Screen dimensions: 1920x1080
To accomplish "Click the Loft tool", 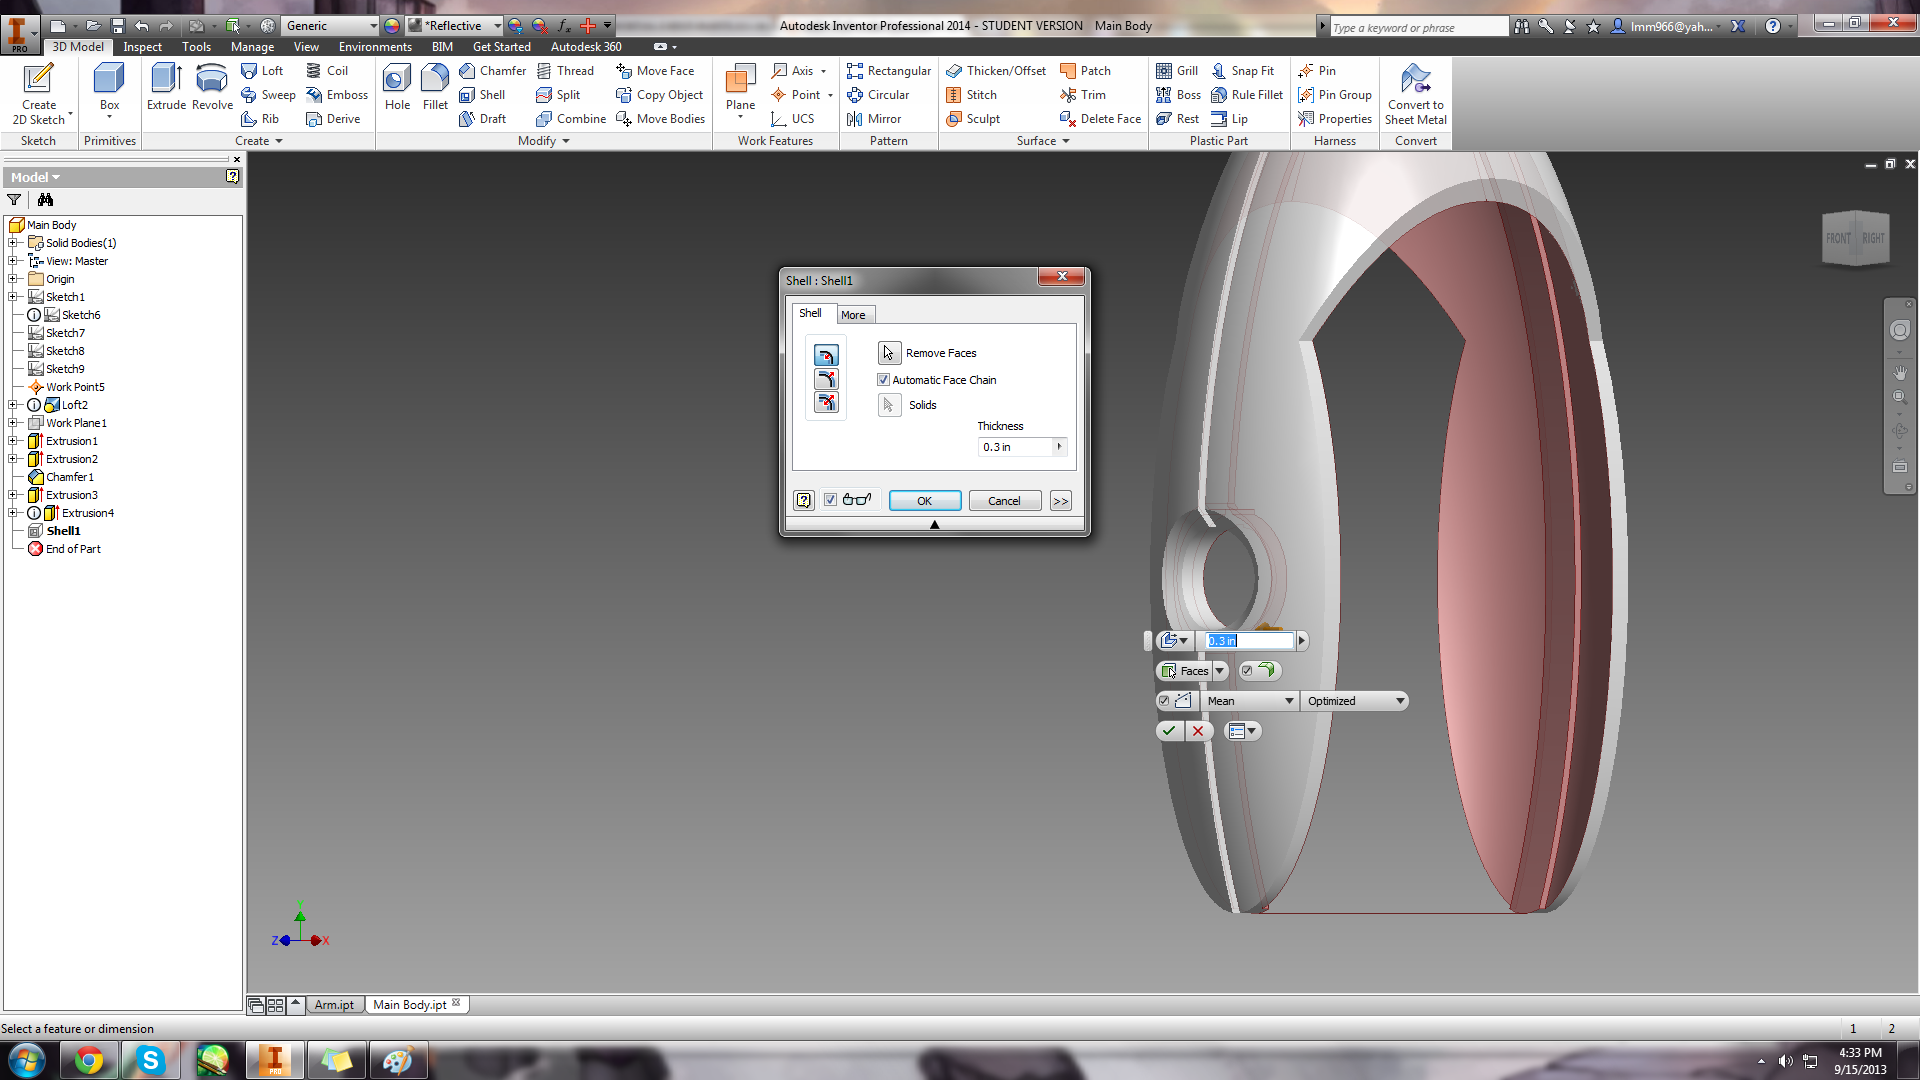I will point(262,71).
